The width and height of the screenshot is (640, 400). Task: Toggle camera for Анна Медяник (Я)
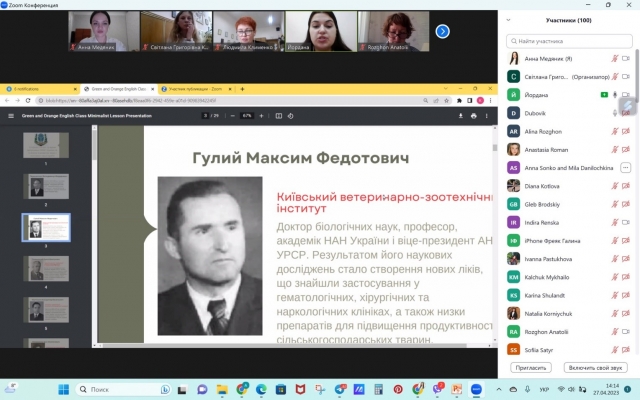coord(626,58)
